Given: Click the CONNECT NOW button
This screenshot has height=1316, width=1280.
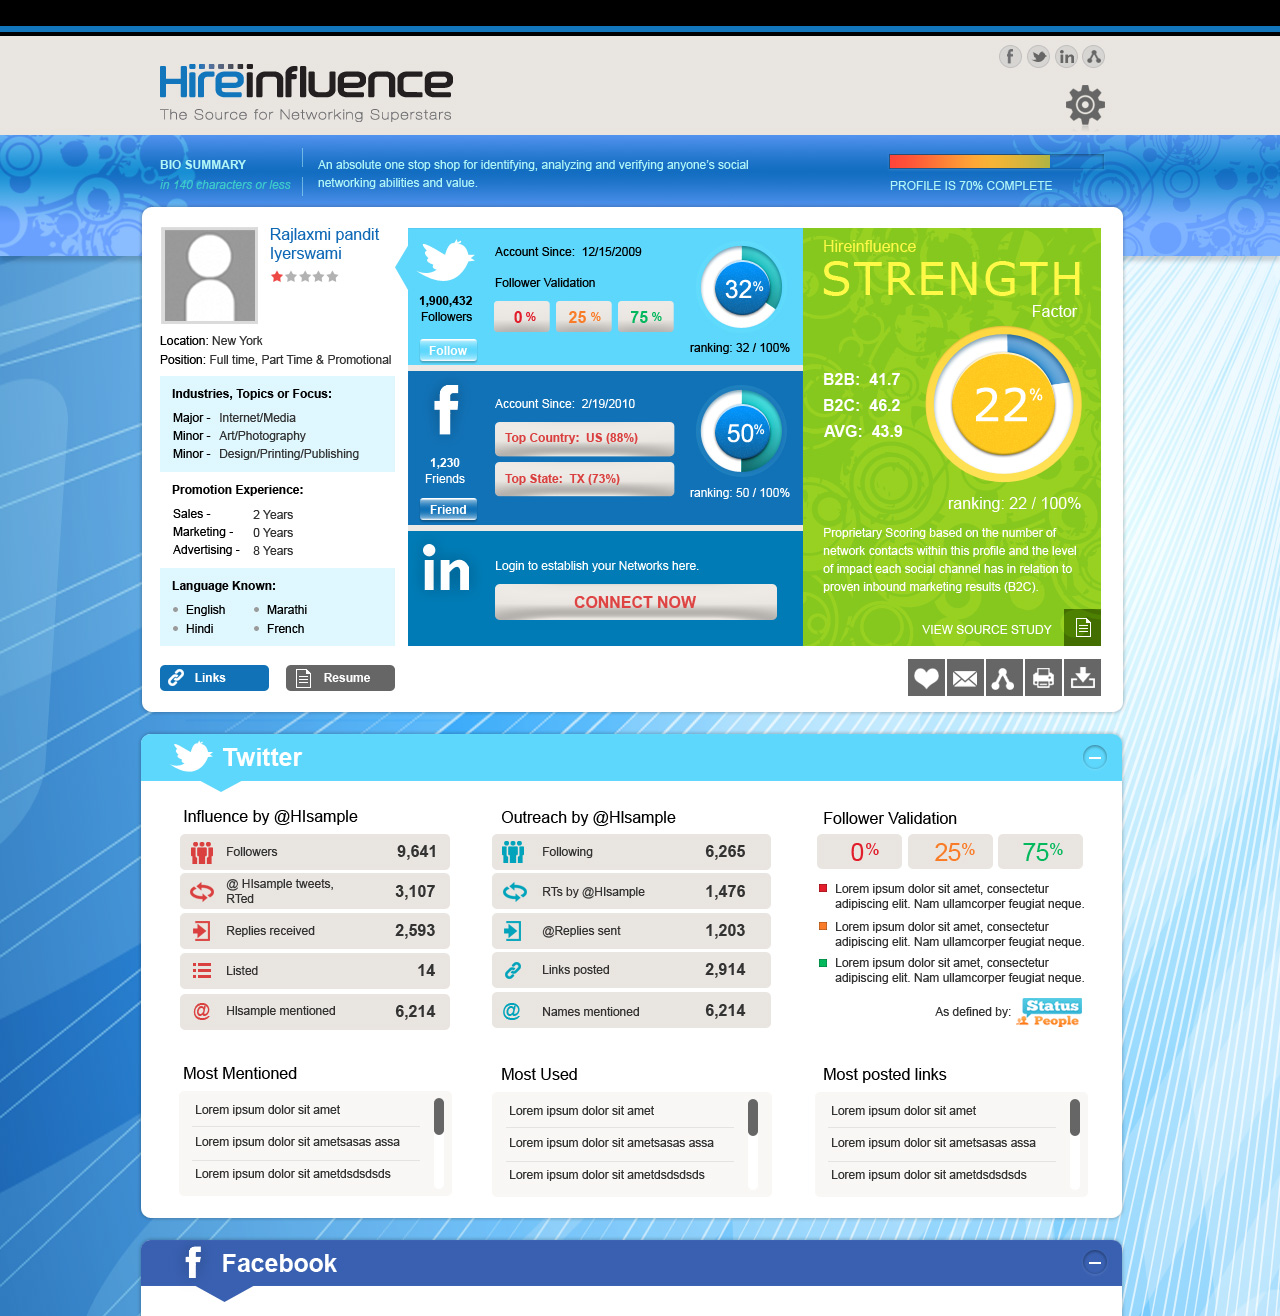Looking at the screenshot, I should [636, 602].
